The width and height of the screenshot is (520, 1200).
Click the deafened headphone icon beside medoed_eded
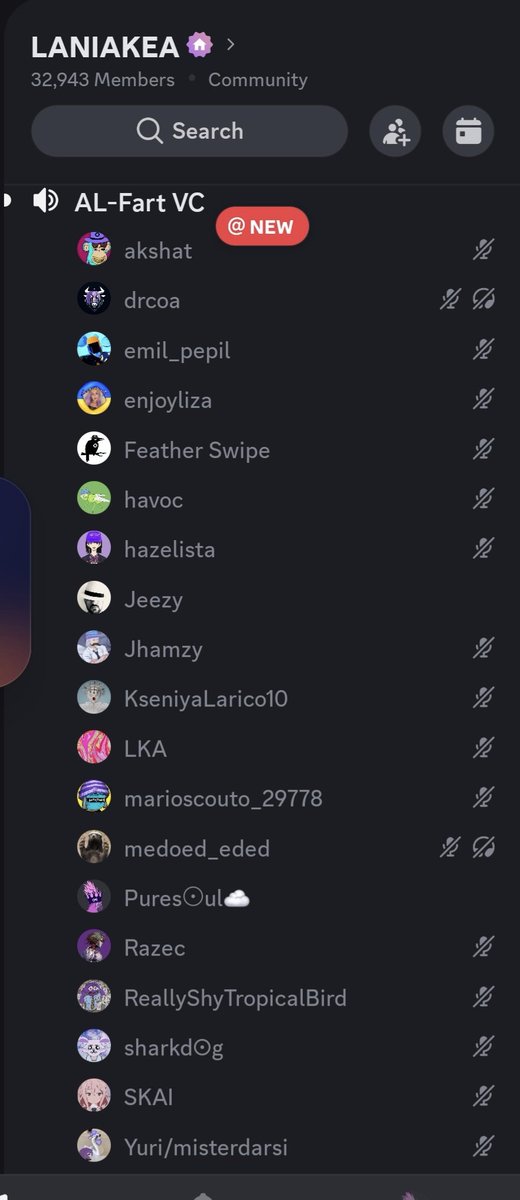pyautogui.click(x=484, y=848)
